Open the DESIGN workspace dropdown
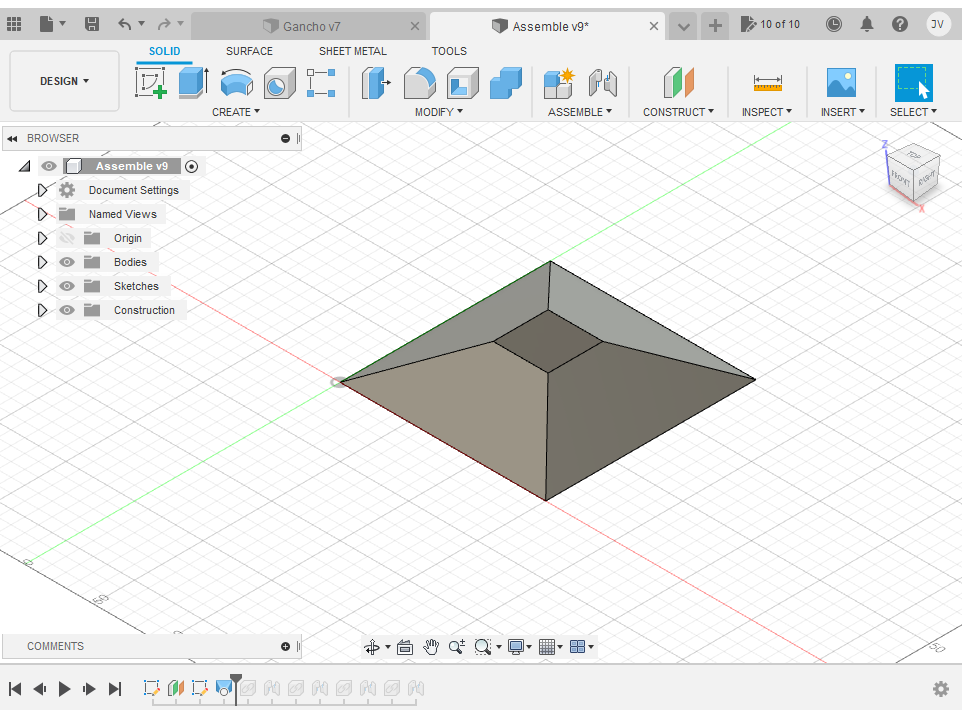The height and width of the screenshot is (710, 962). (64, 81)
